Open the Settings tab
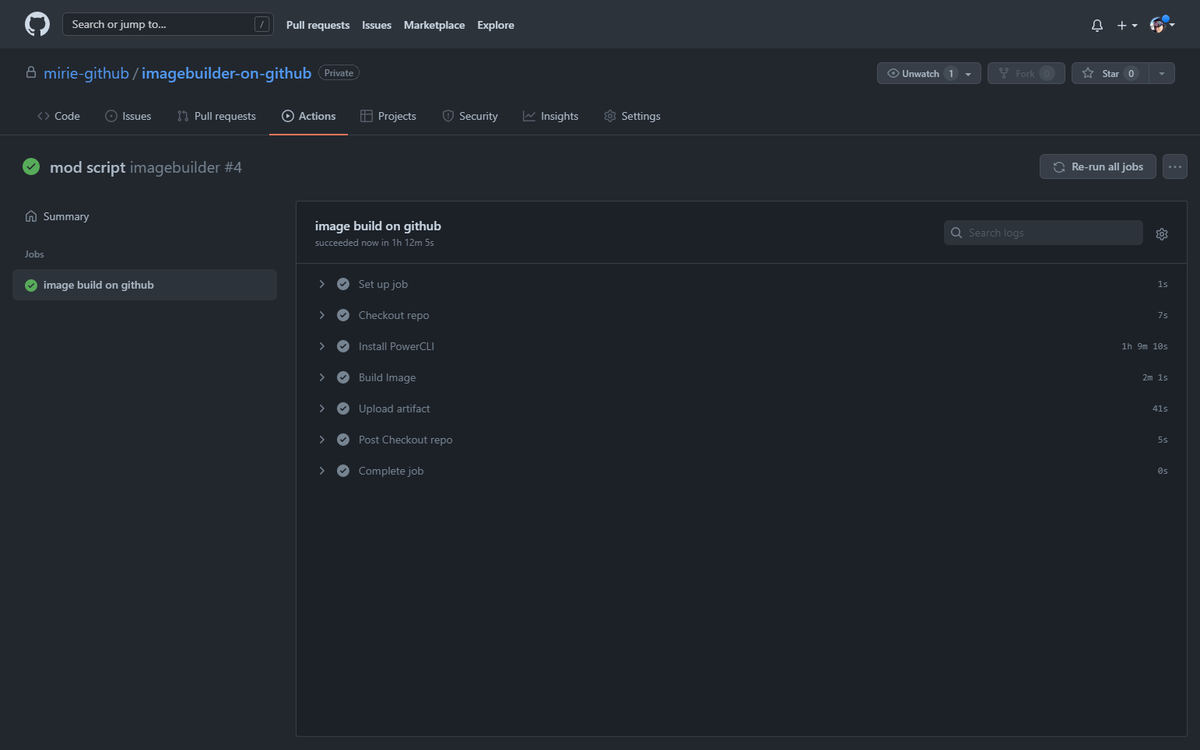Viewport: 1200px width, 750px height. point(632,116)
